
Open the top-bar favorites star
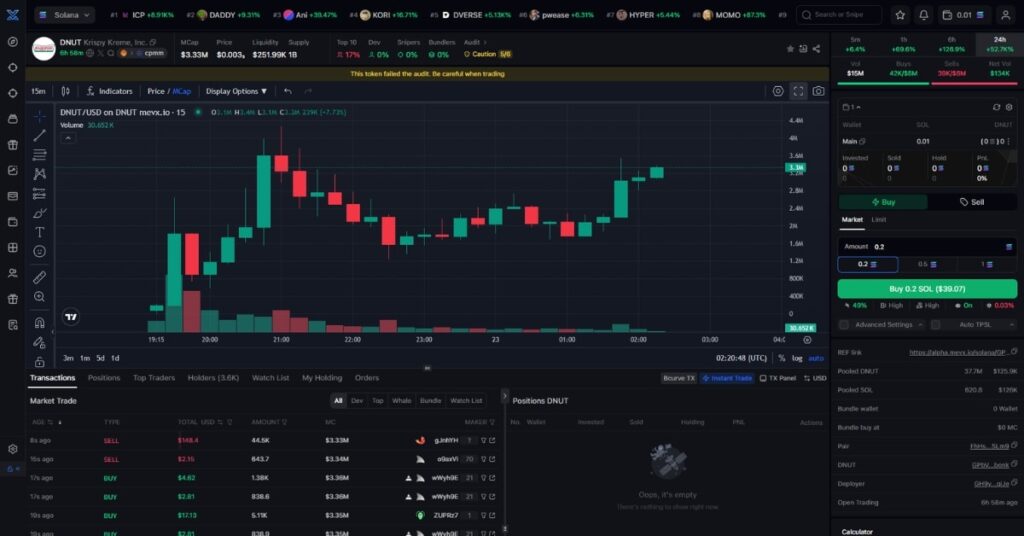900,14
